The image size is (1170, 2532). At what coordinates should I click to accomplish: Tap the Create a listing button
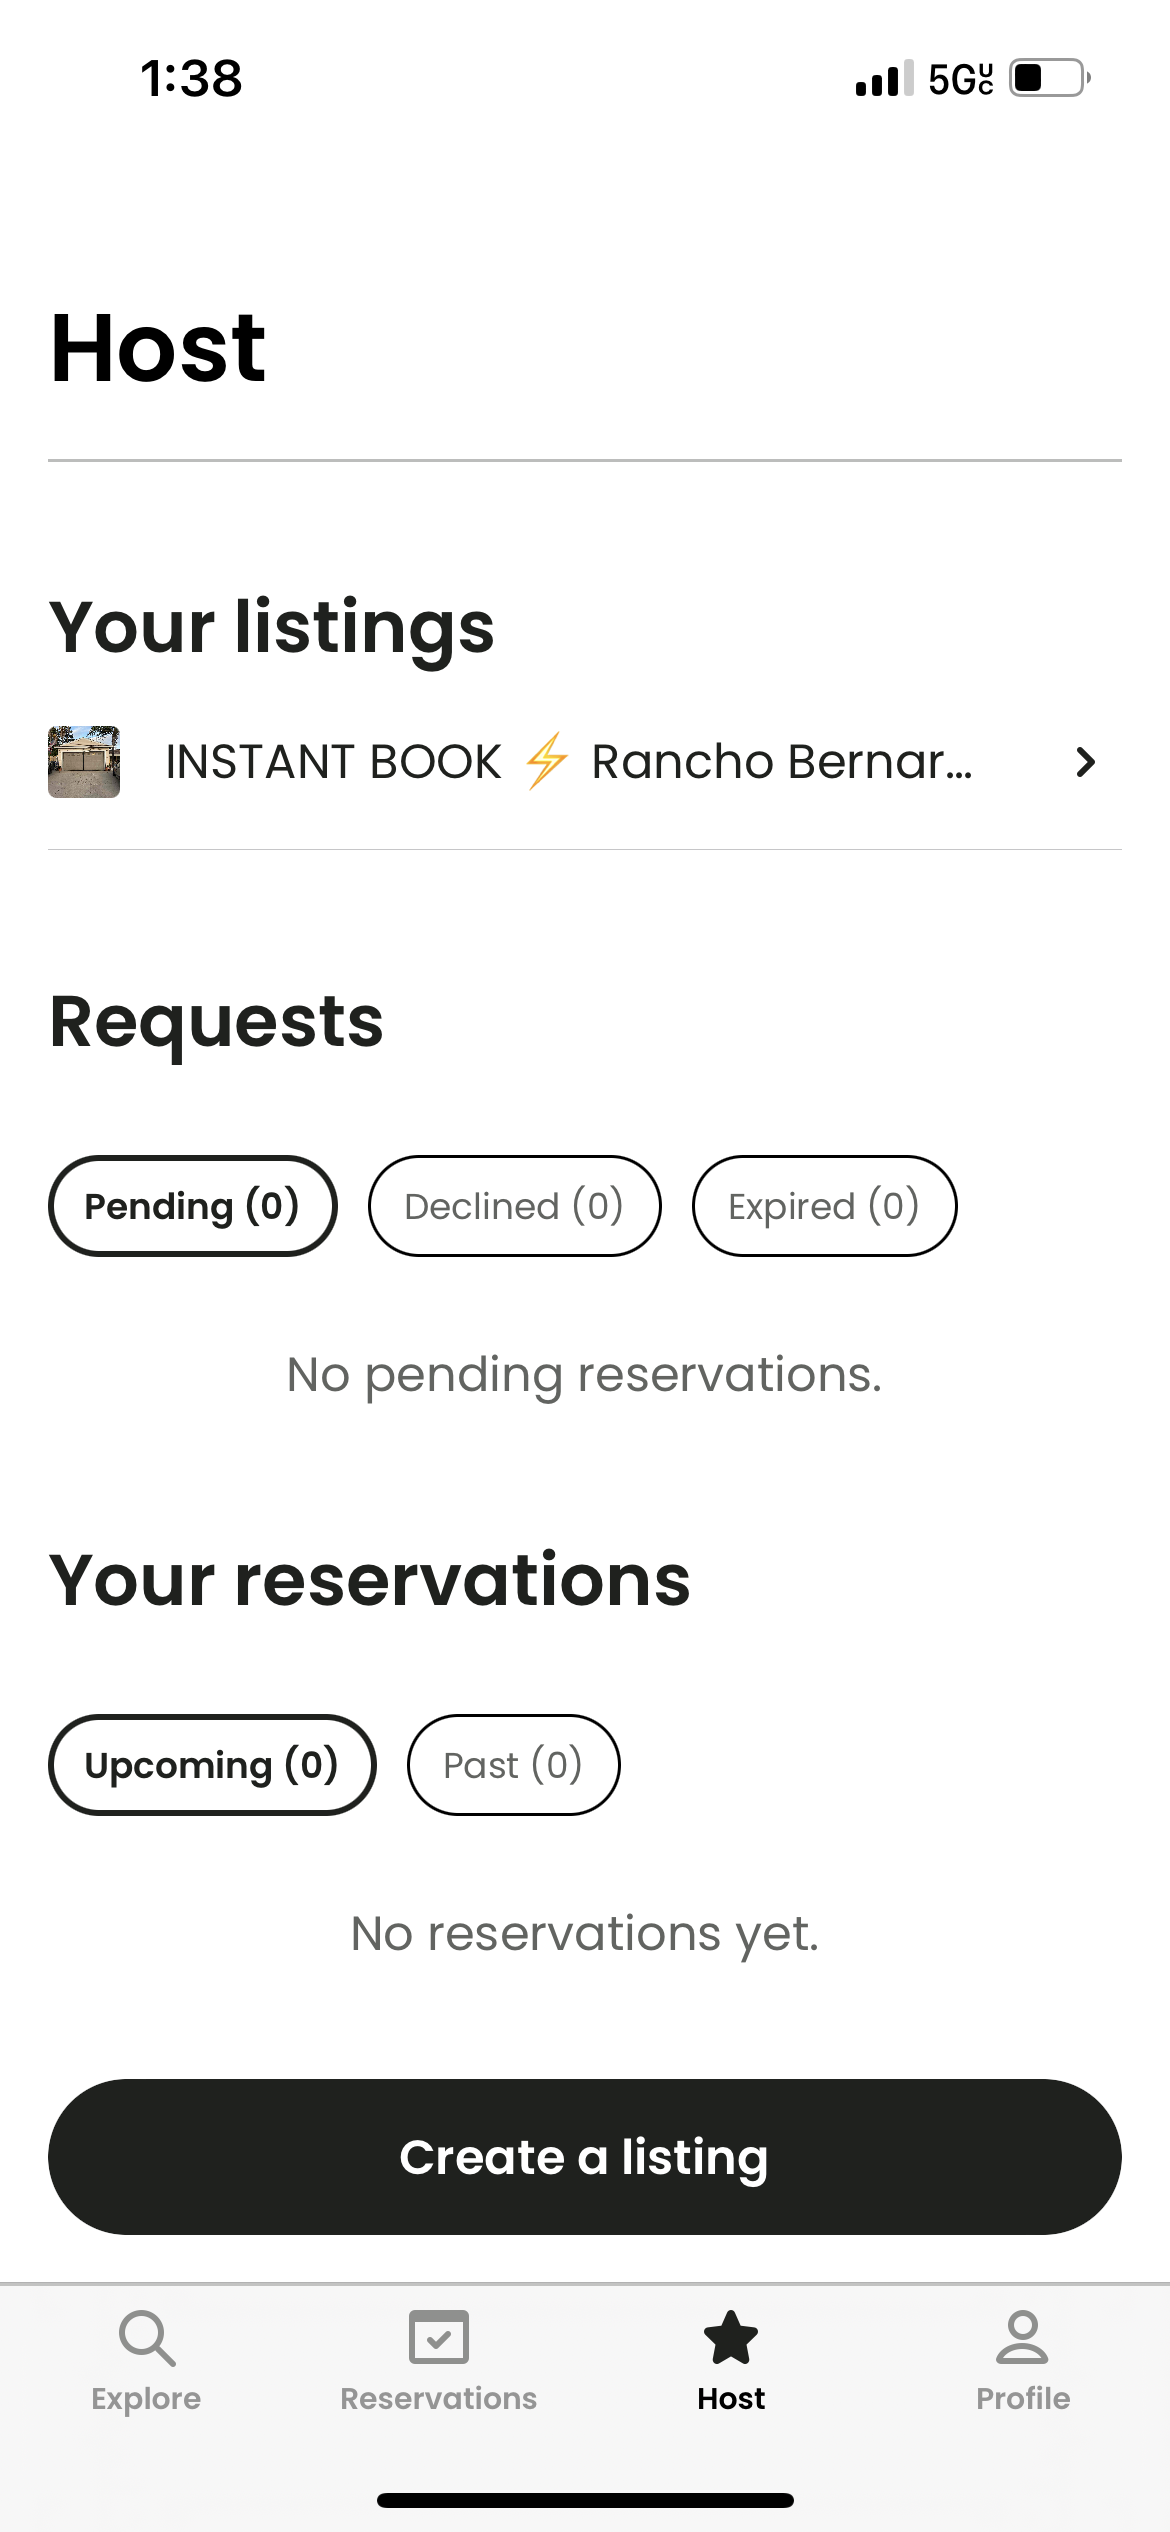tap(585, 2157)
